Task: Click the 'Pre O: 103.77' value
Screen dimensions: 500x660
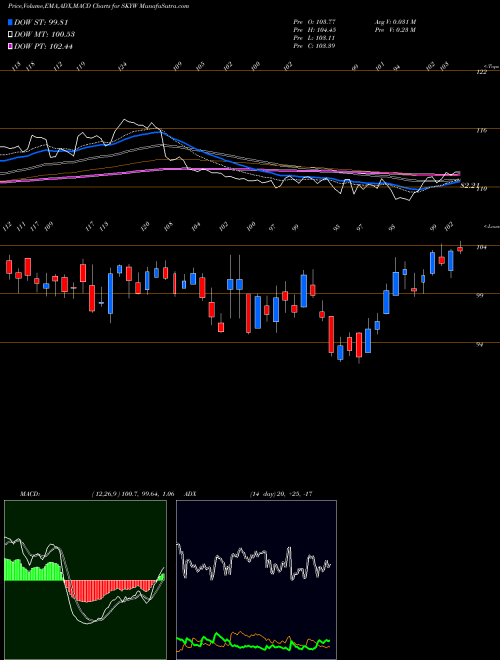Action: coord(314,21)
